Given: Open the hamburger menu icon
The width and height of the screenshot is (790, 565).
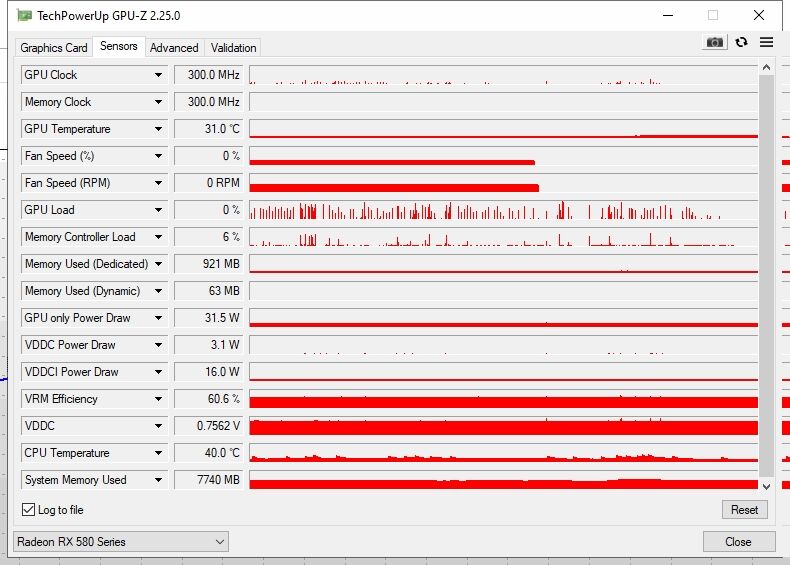Looking at the screenshot, I should pyautogui.click(x=766, y=42).
